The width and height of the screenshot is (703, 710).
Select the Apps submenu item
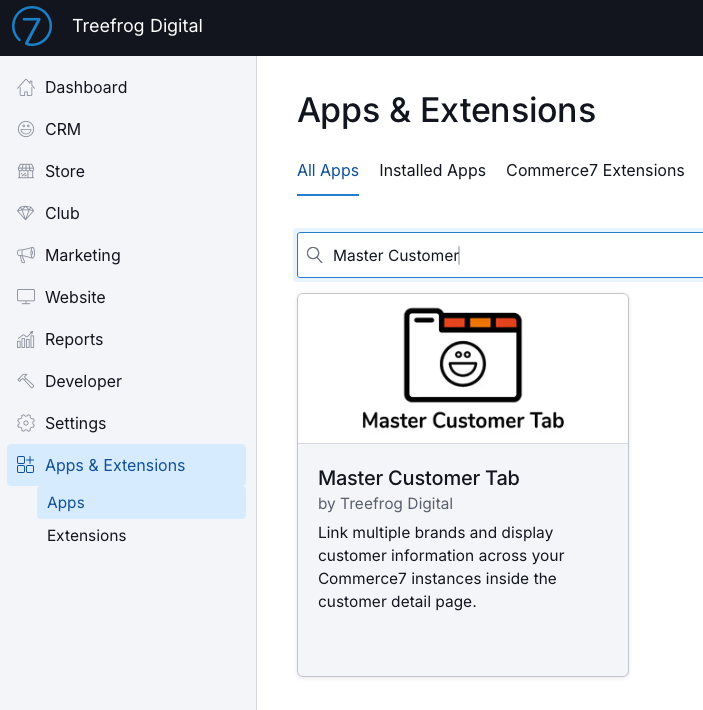pyautogui.click(x=141, y=503)
